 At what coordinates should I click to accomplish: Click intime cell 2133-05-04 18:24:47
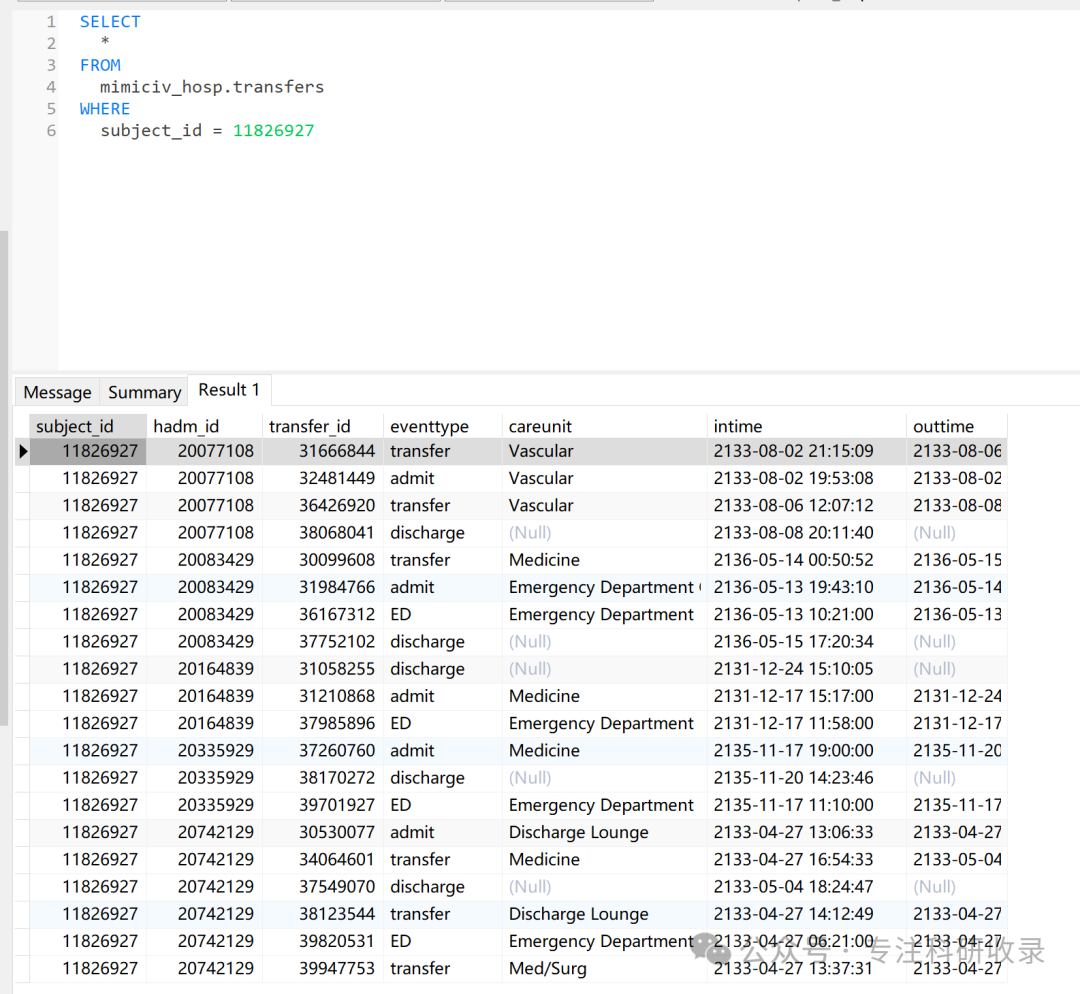coord(807,887)
